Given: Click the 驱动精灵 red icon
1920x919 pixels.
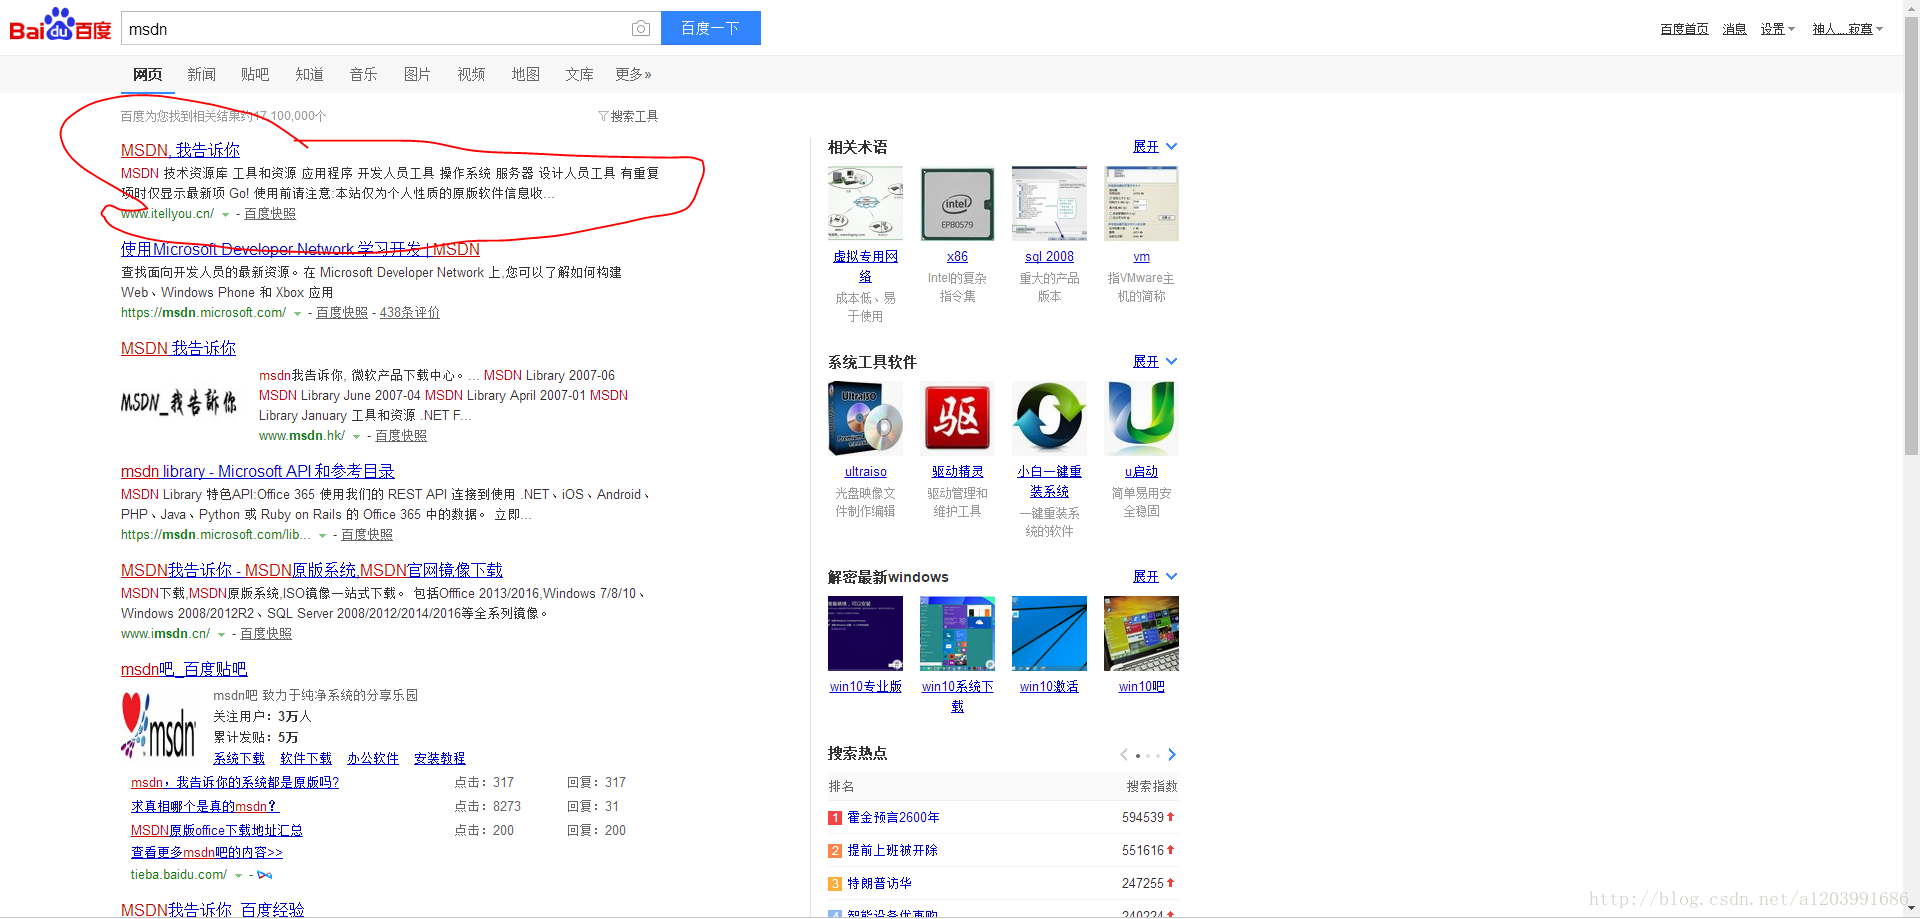Looking at the screenshot, I should coord(957,418).
